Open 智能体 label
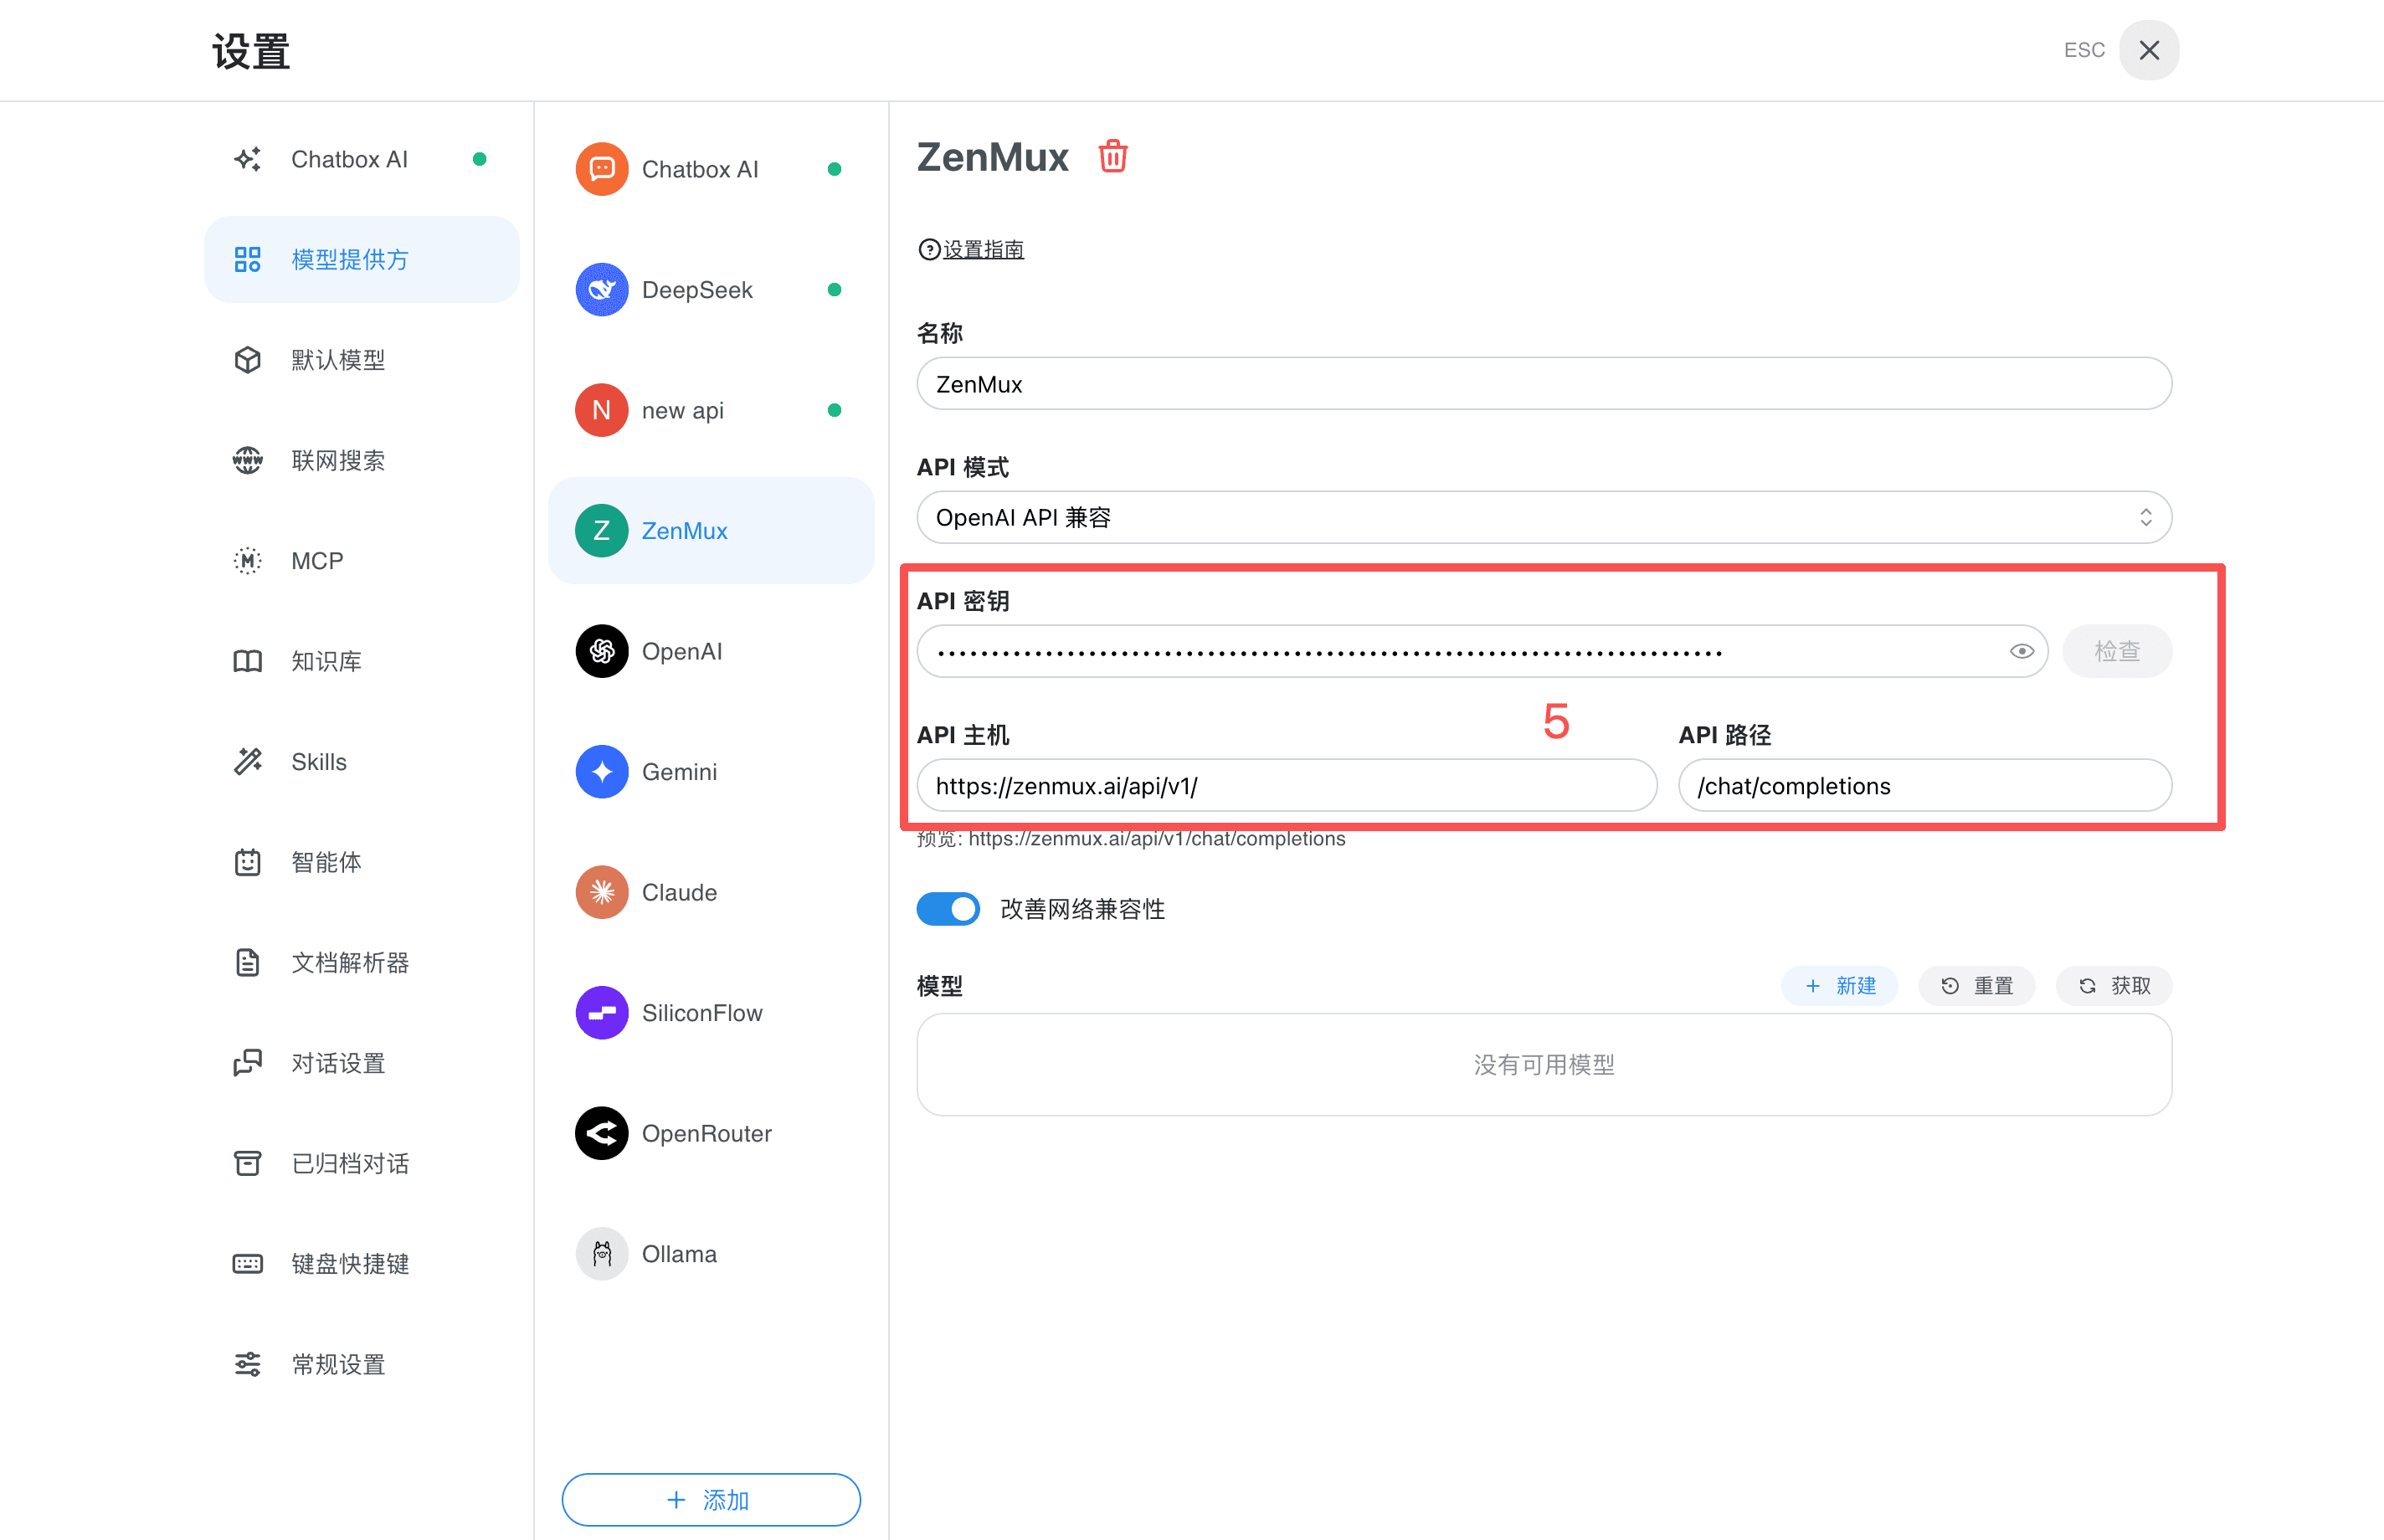The image size is (2384, 1540). click(x=326, y=862)
